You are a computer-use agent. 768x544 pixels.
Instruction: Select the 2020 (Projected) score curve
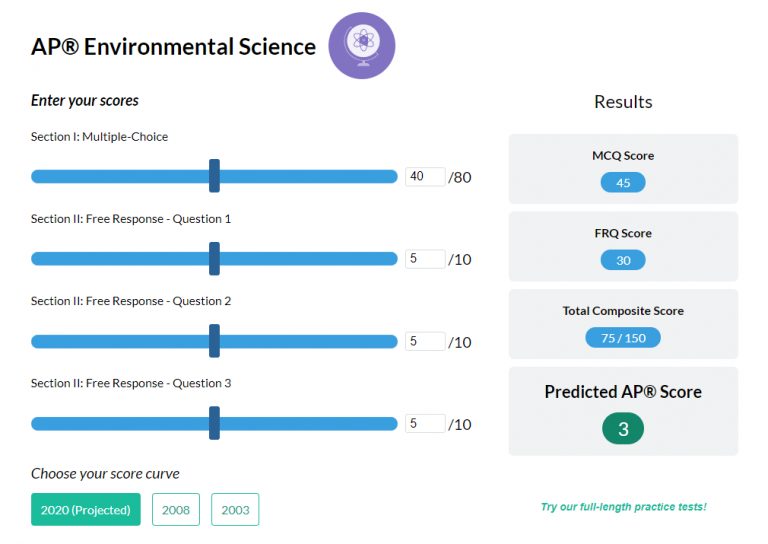click(86, 509)
